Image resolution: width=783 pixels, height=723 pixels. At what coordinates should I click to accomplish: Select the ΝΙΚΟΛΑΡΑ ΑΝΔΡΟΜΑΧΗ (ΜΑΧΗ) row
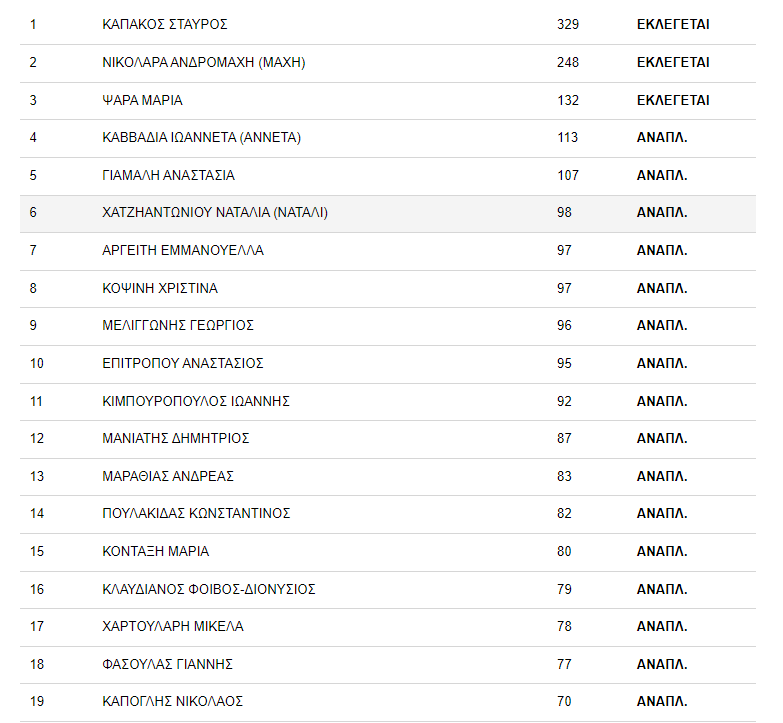(x=203, y=62)
